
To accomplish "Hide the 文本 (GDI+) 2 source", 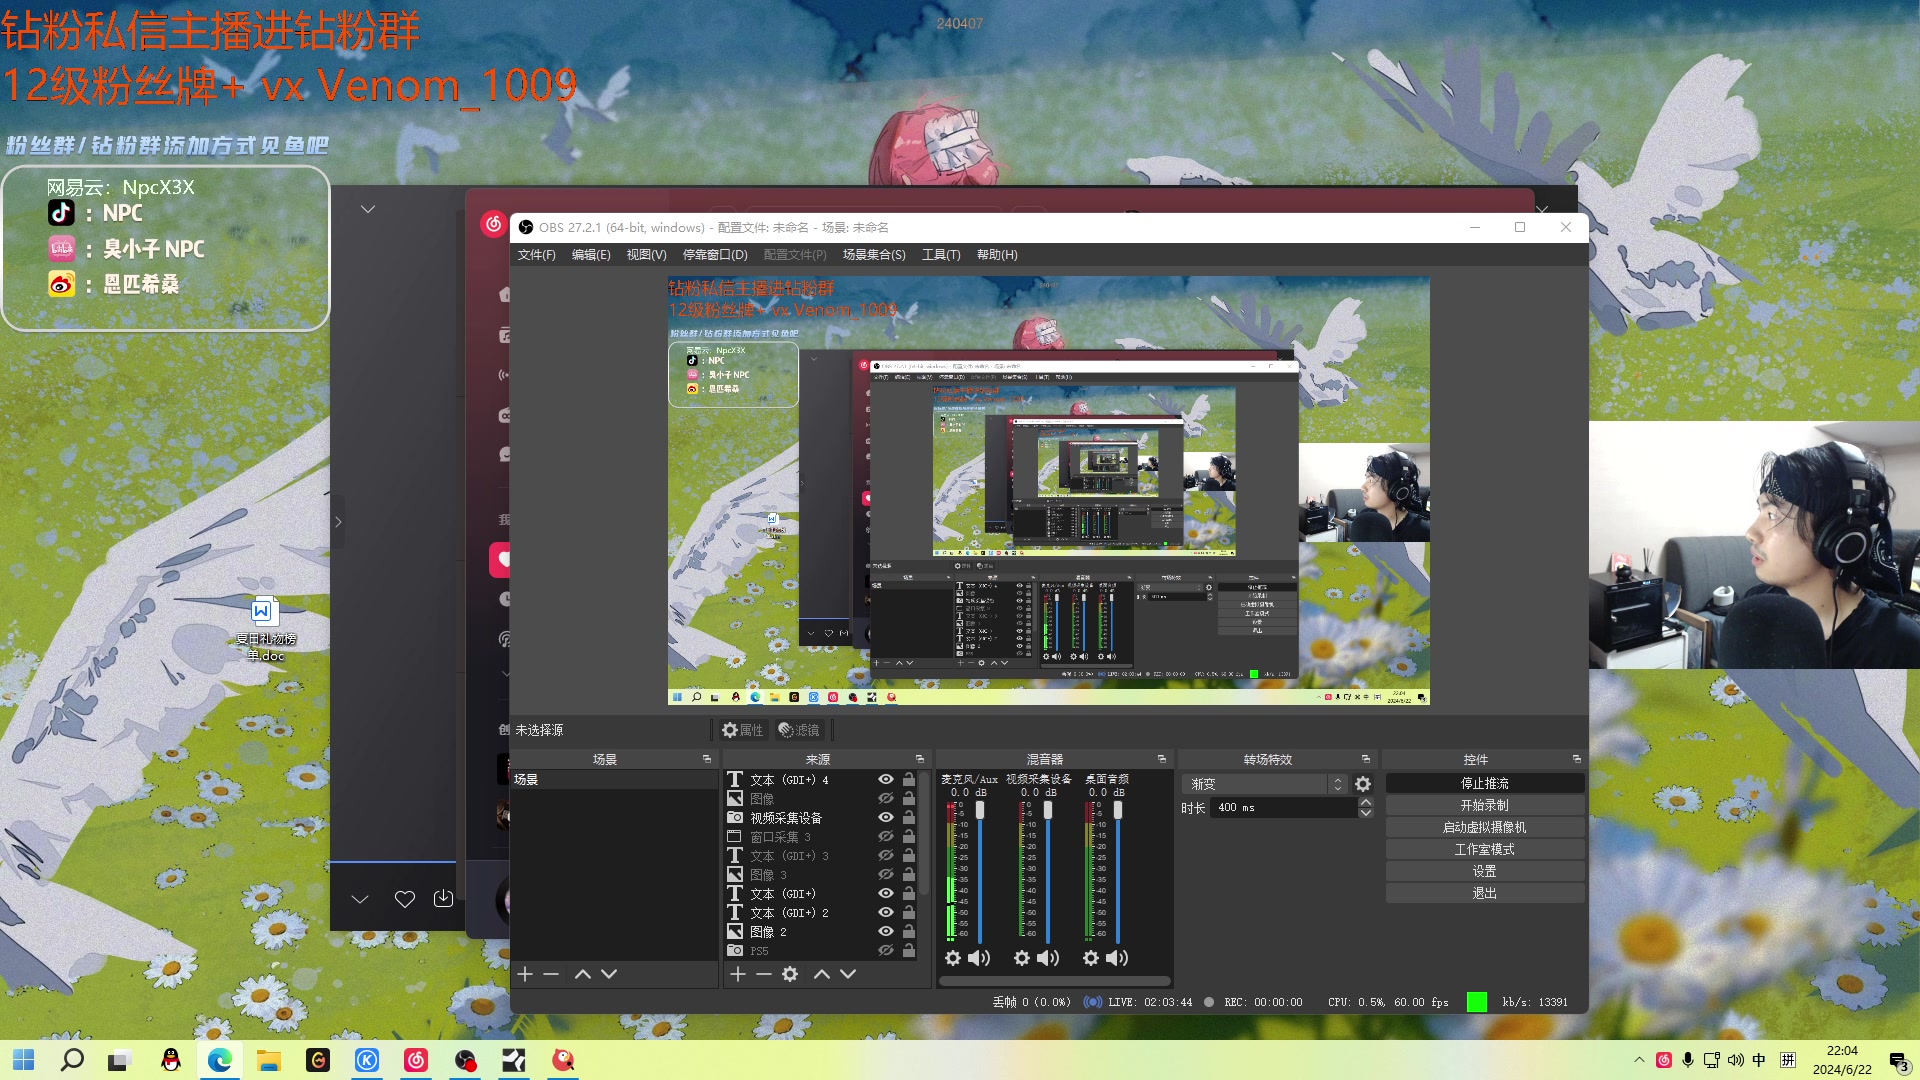I will (x=886, y=912).
